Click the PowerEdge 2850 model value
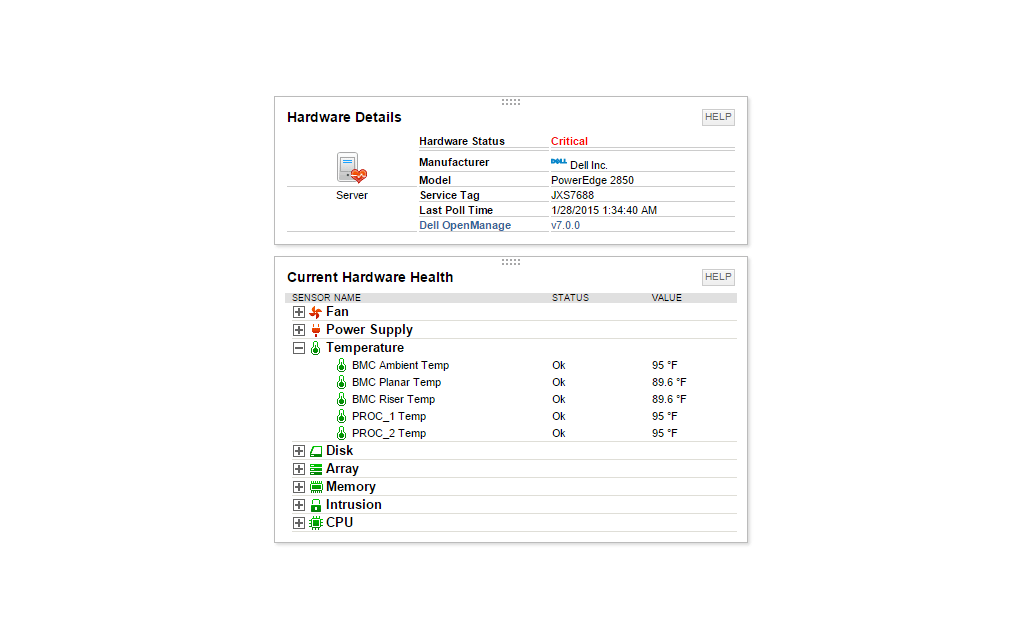 pyautogui.click(x=592, y=180)
